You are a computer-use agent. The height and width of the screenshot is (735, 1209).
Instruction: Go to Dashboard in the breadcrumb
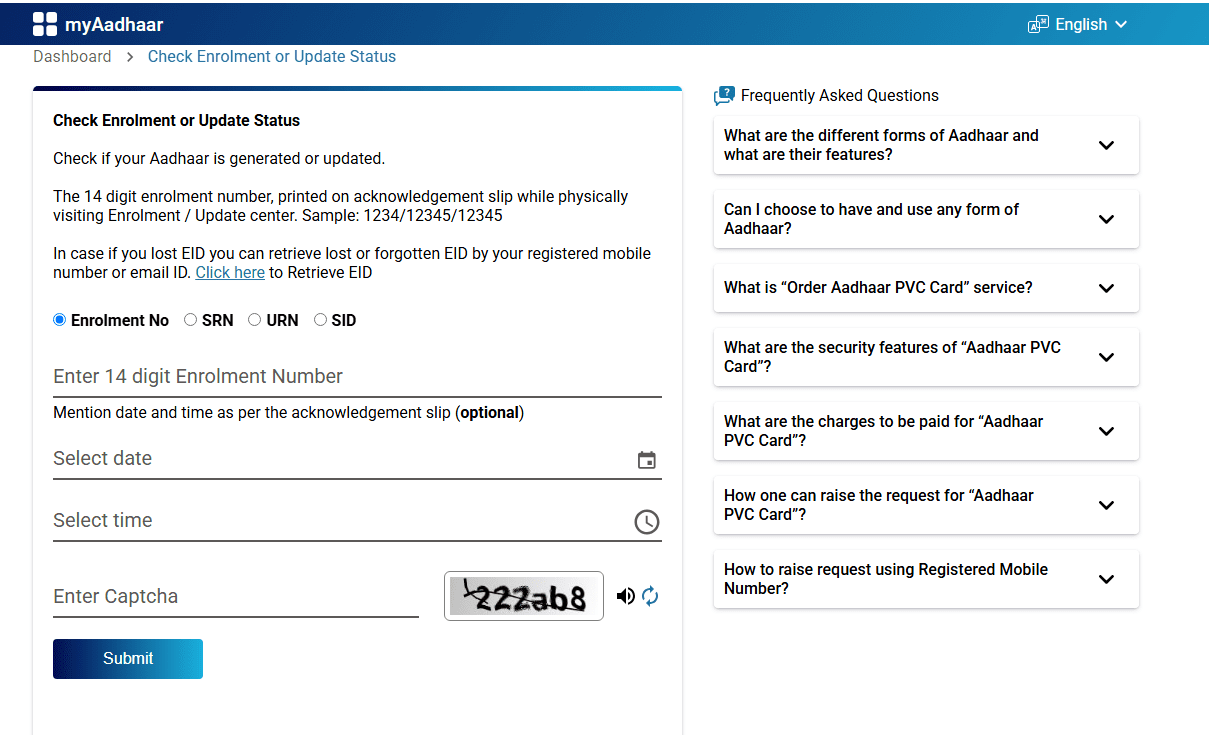pos(72,57)
